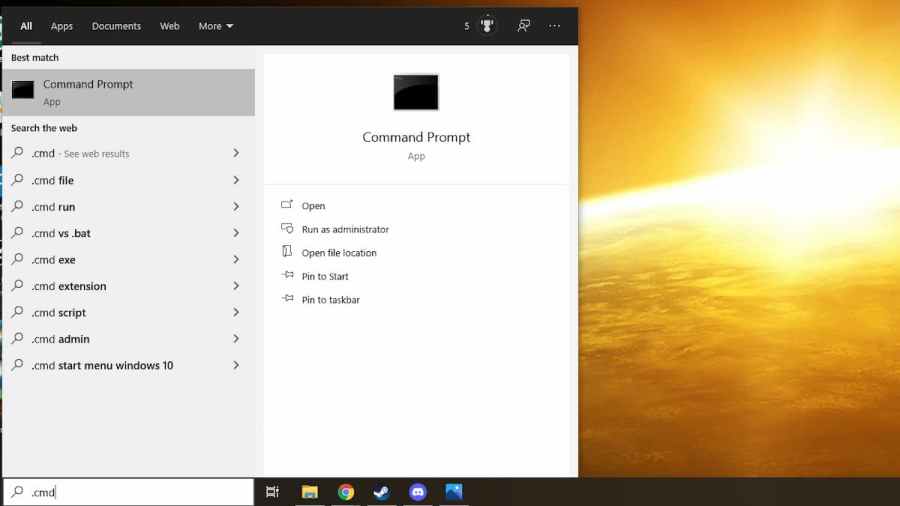Open the Command Prompt best match result
Screen dimensions: 900x506
[128, 92]
